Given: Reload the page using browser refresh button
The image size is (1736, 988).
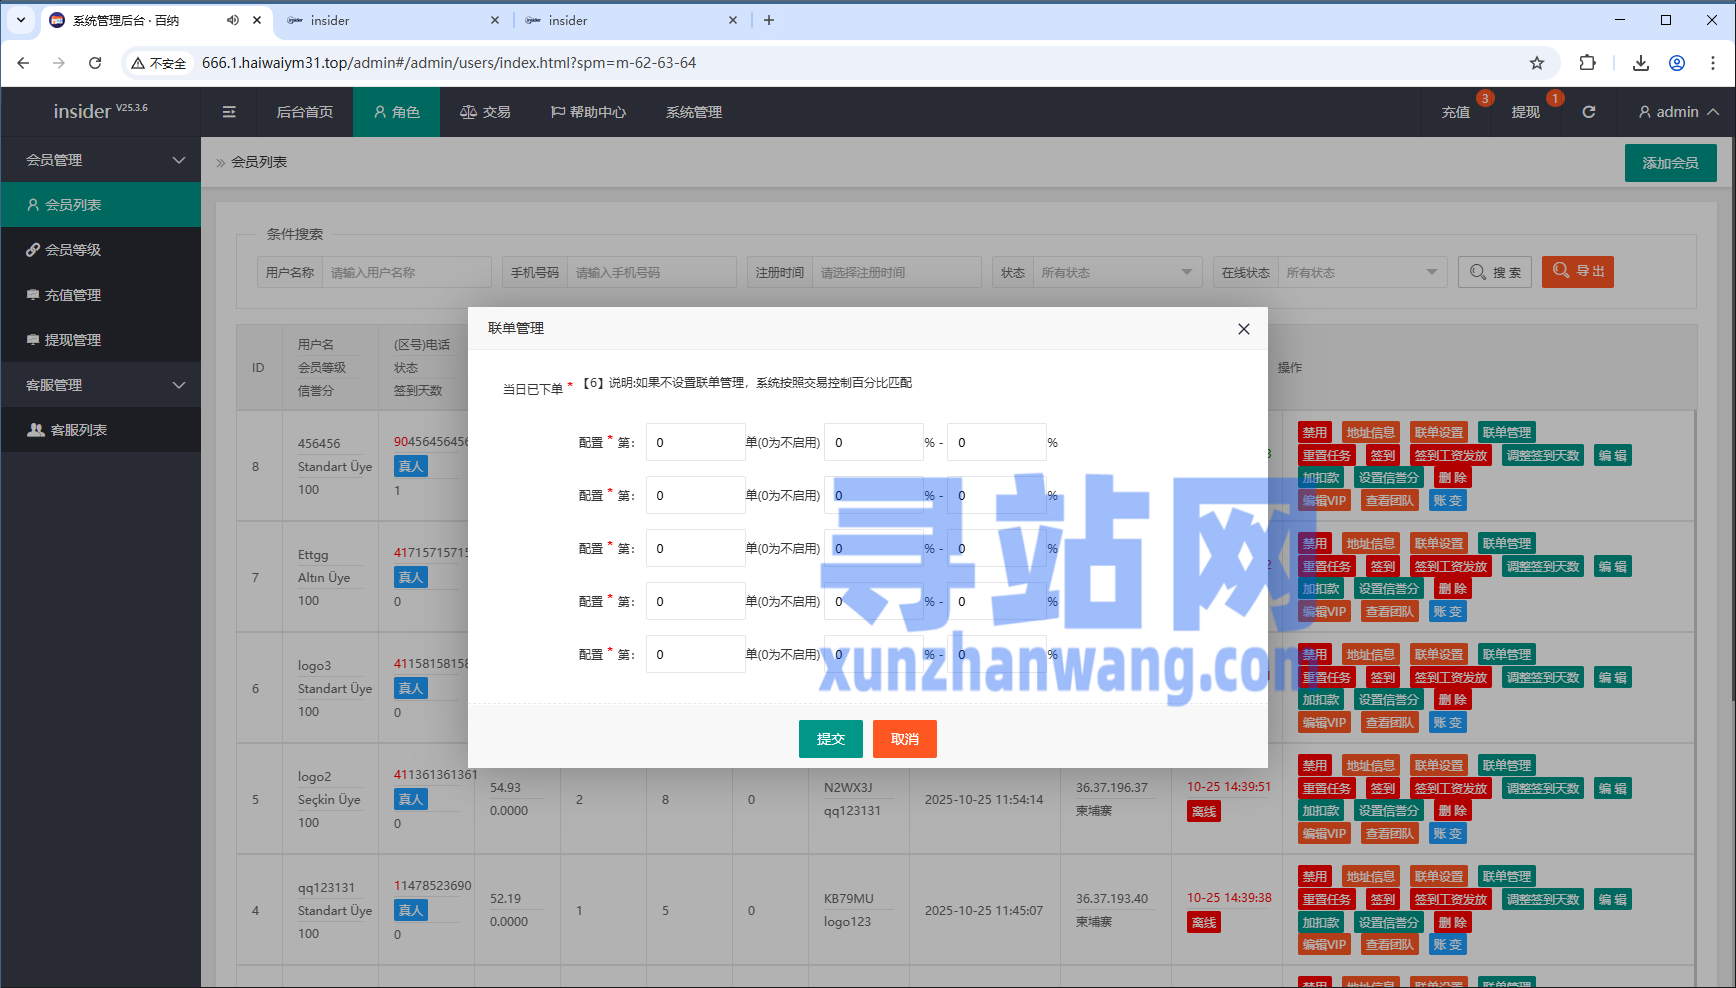Looking at the screenshot, I should [95, 63].
